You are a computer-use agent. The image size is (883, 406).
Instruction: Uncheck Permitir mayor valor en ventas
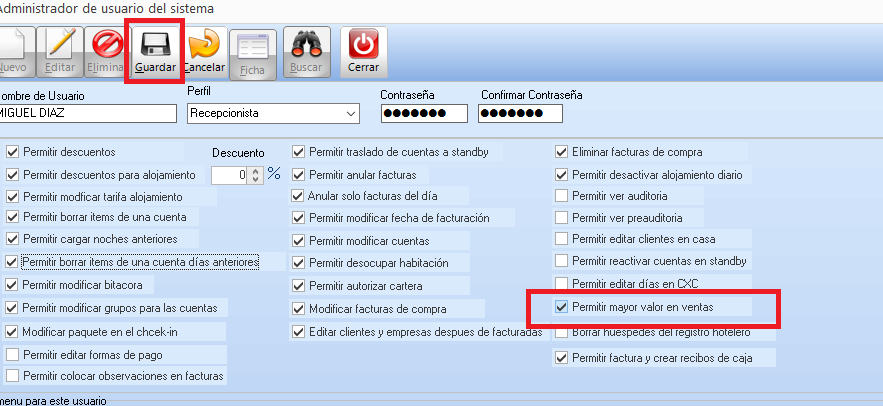tap(561, 306)
